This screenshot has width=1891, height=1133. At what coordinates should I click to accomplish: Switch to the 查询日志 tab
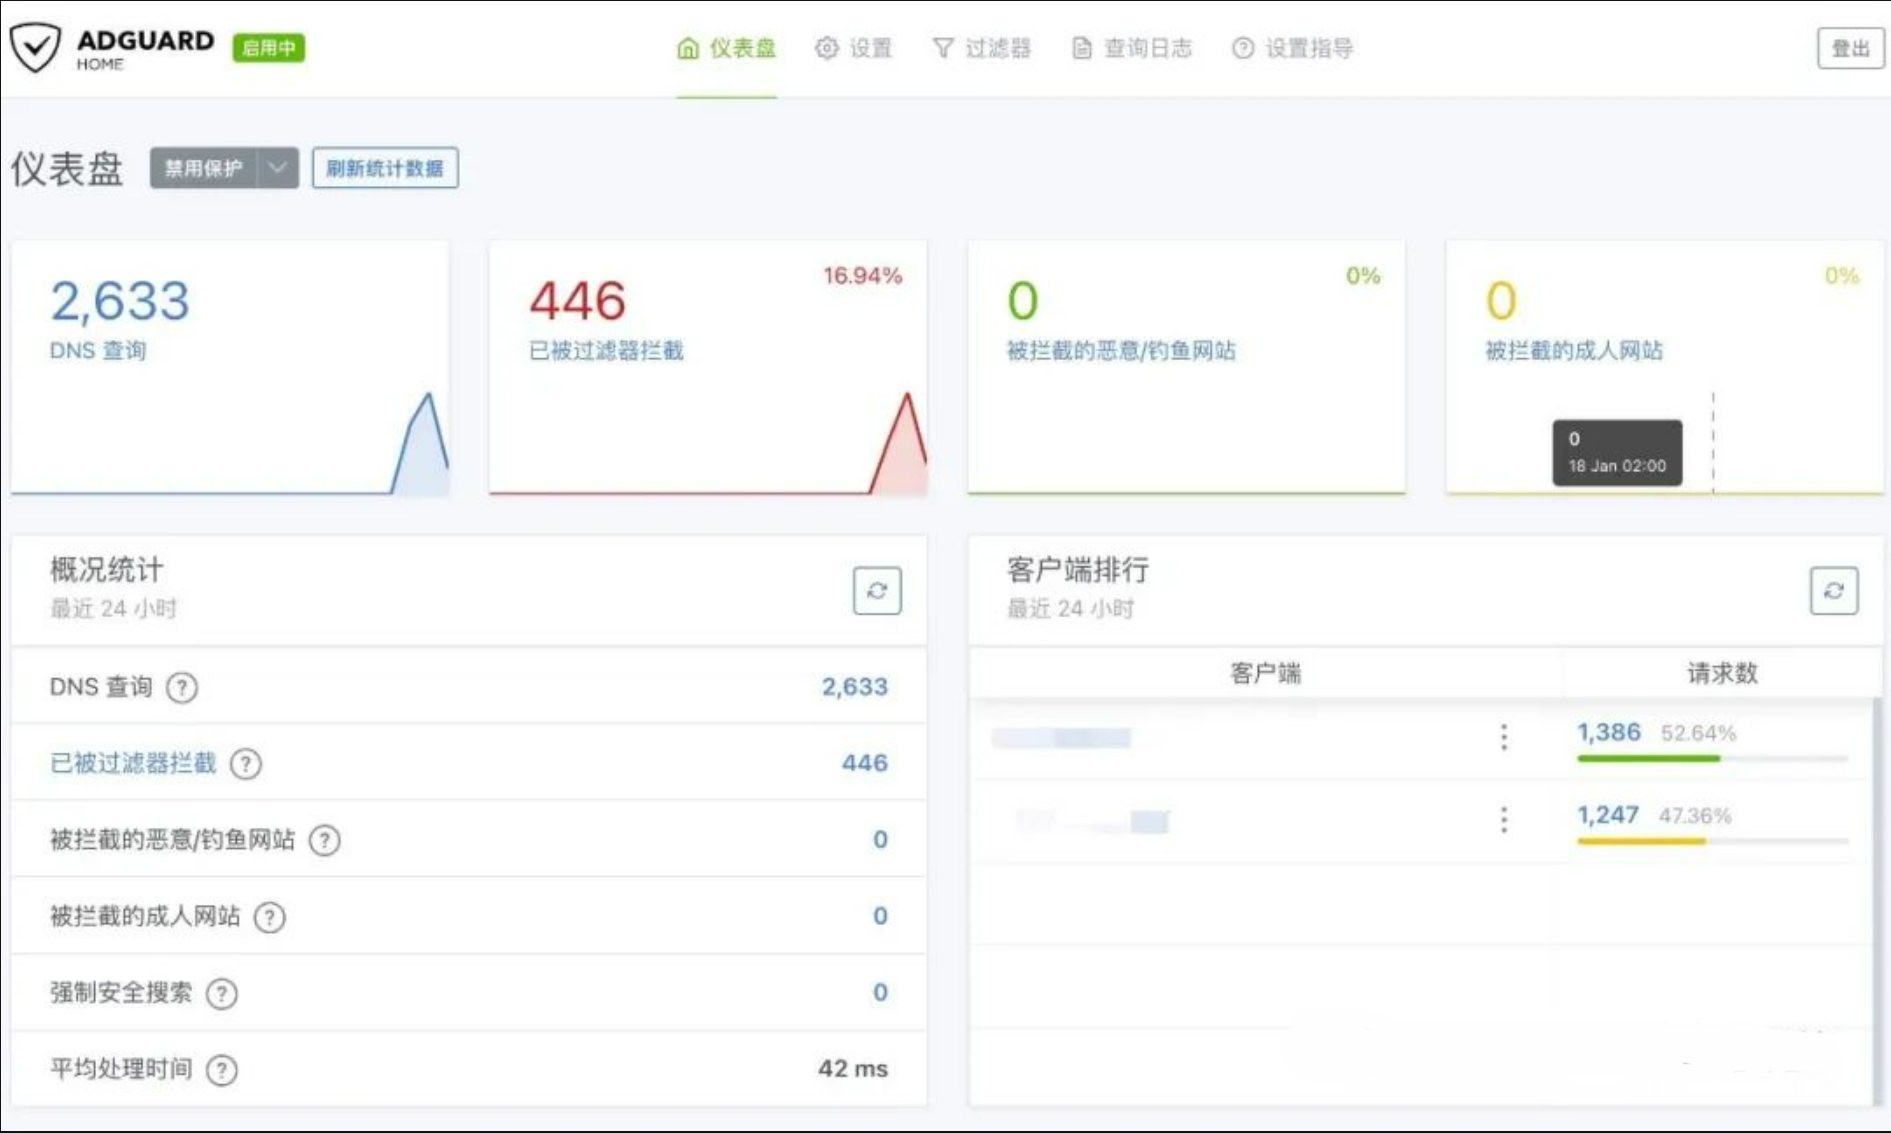[1132, 48]
